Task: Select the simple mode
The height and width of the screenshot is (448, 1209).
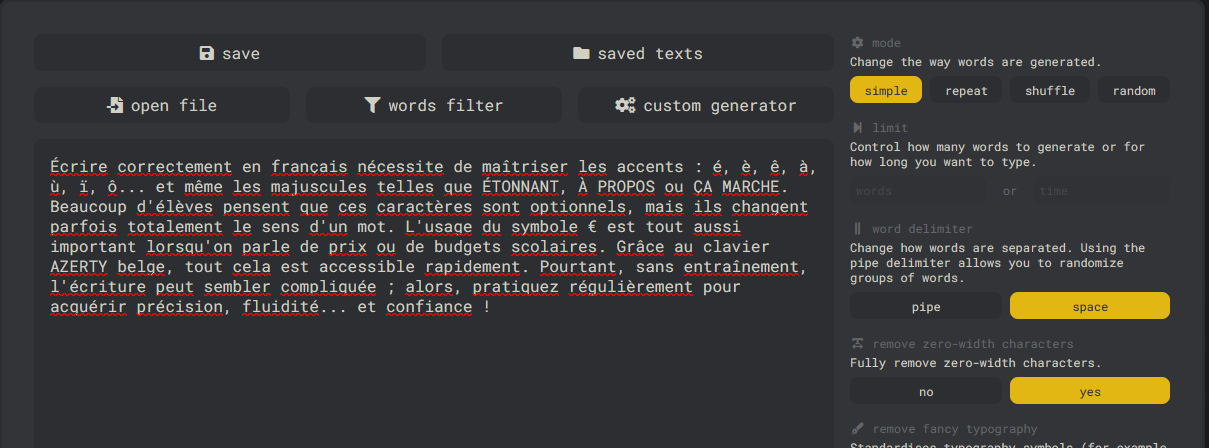Action: [886, 90]
